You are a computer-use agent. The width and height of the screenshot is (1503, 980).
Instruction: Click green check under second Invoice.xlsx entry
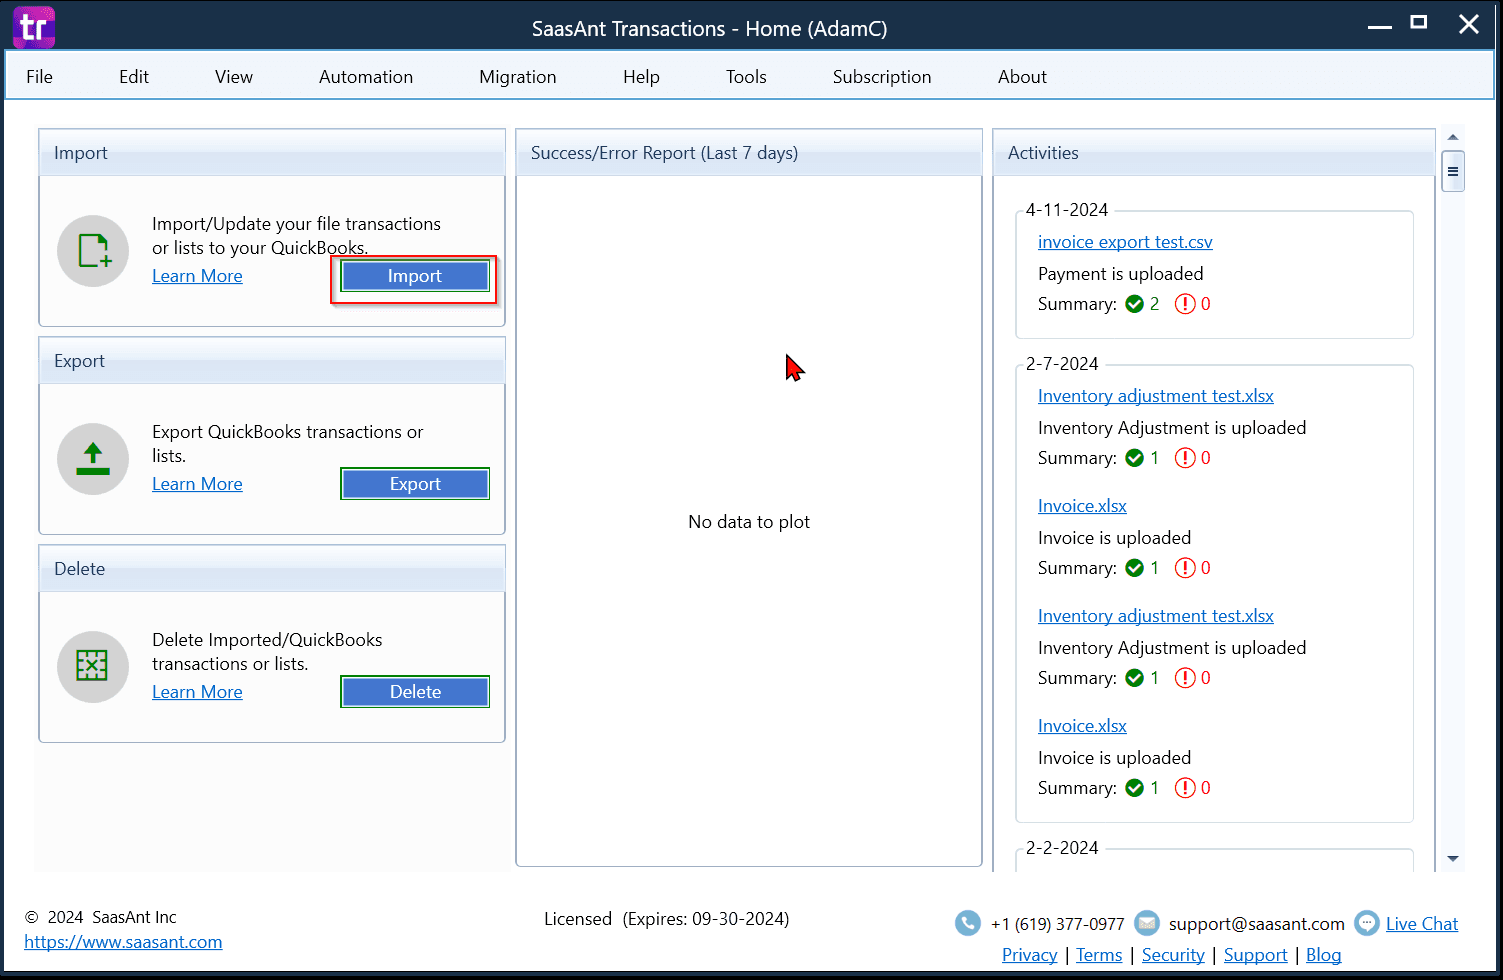pos(1134,788)
